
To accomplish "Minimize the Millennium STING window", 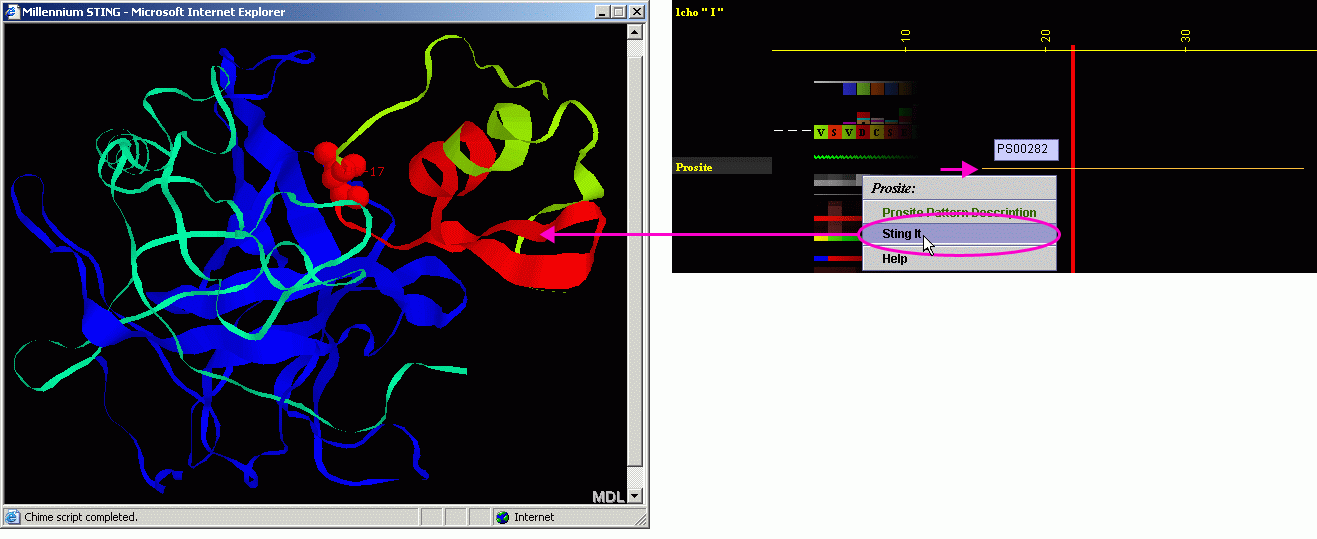I will point(603,12).
